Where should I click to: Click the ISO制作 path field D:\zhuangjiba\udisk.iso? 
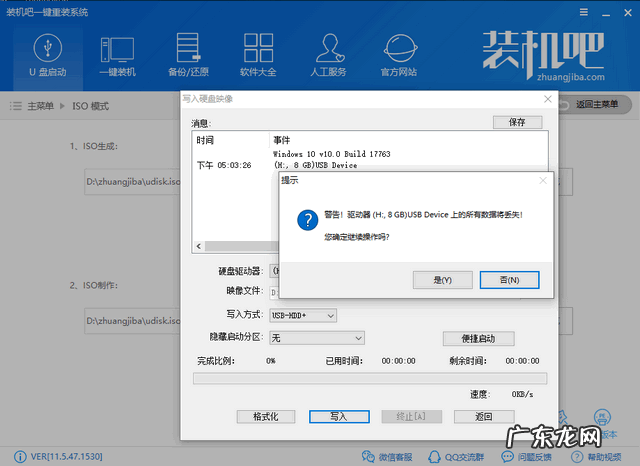133,321
